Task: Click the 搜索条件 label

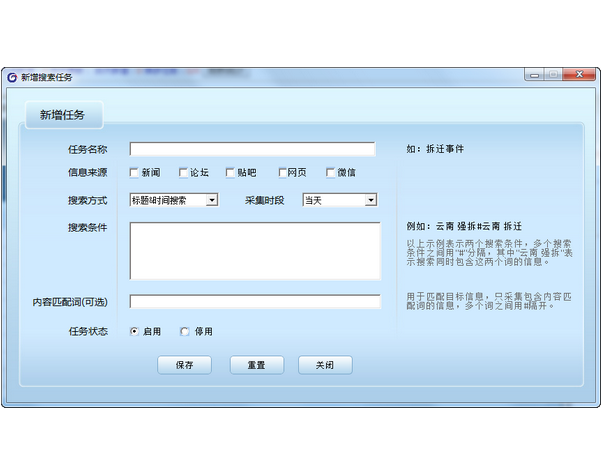Action: coord(88,228)
